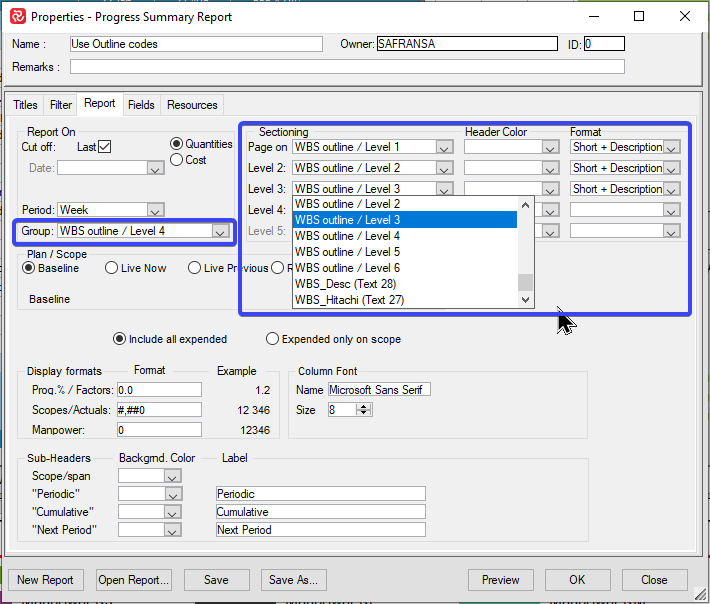Select the Cost radio button
This screenshot has width=710, height=604.
click(177, 160)
